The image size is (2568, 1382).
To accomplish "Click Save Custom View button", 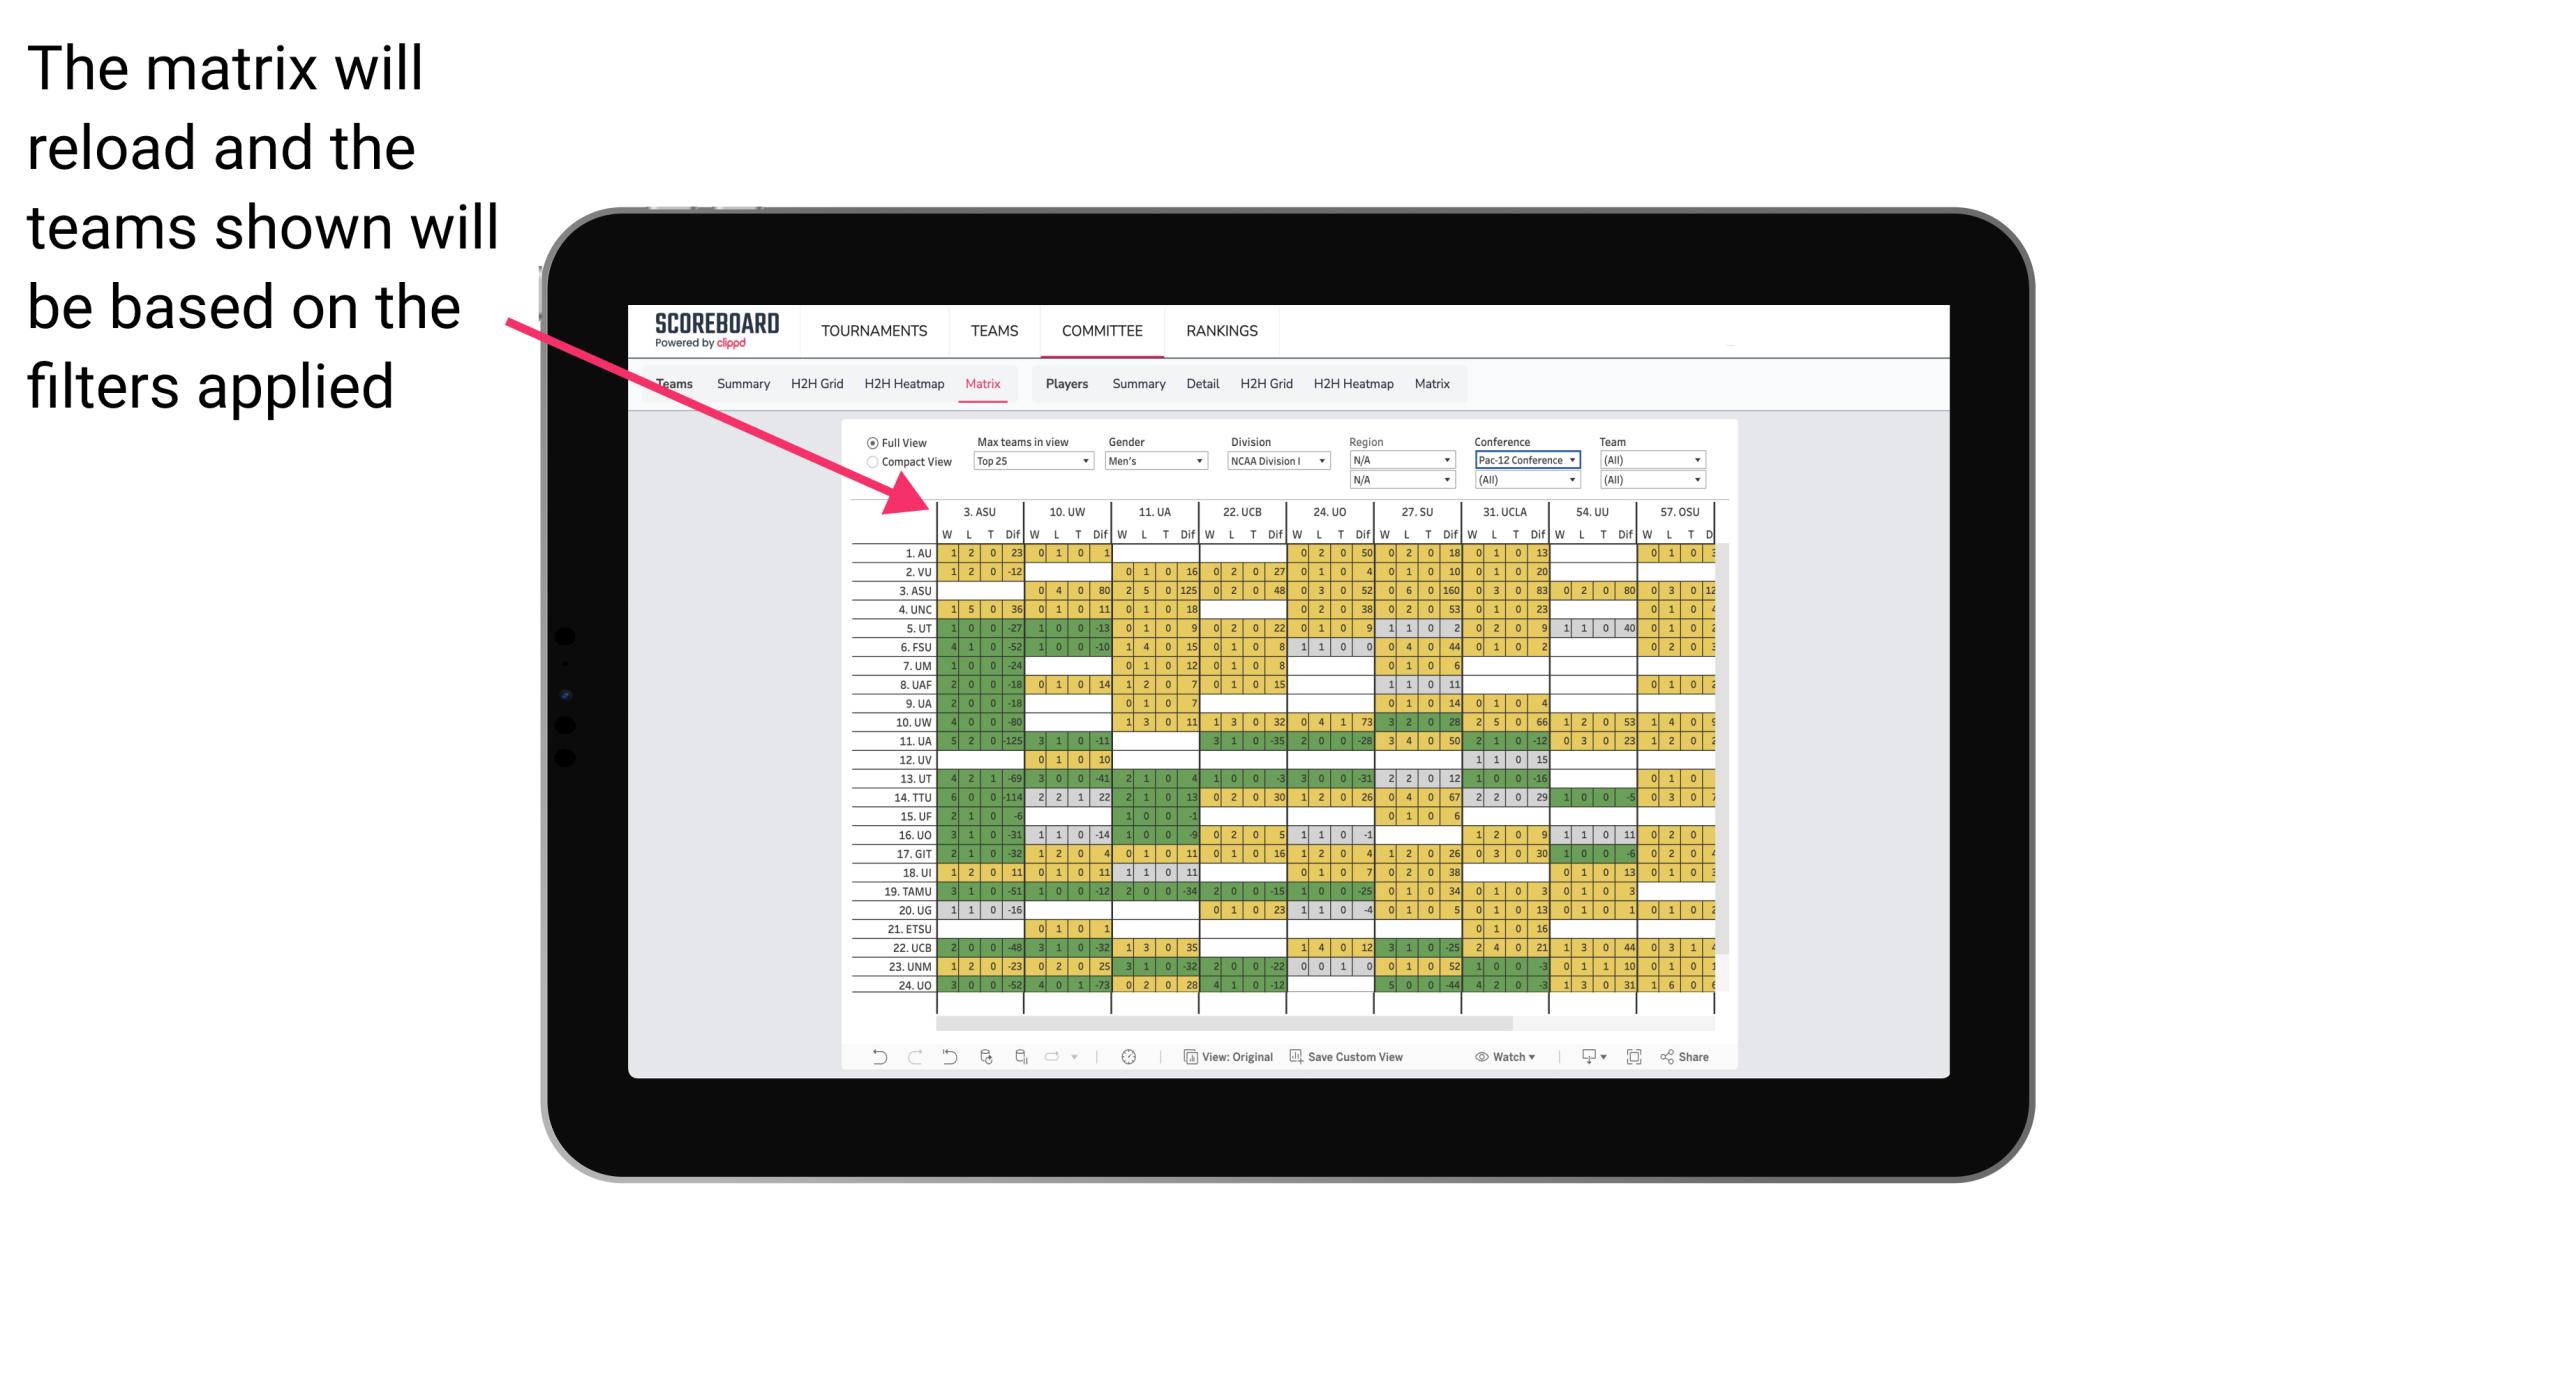I will pos(1370,1059).
